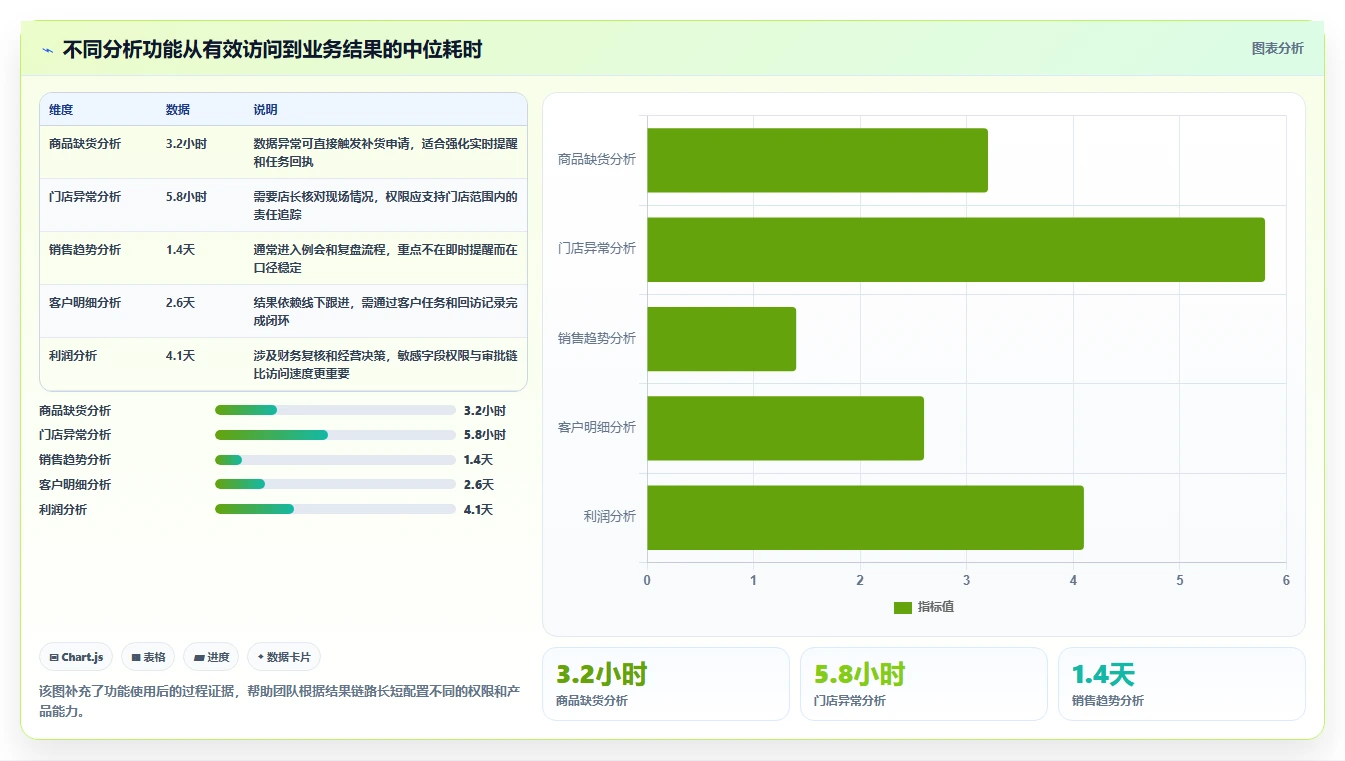Open the 5.8小时 门店异常分析 data card
The width and height of the screenshot is (1345, 761).
pos(924,684)
